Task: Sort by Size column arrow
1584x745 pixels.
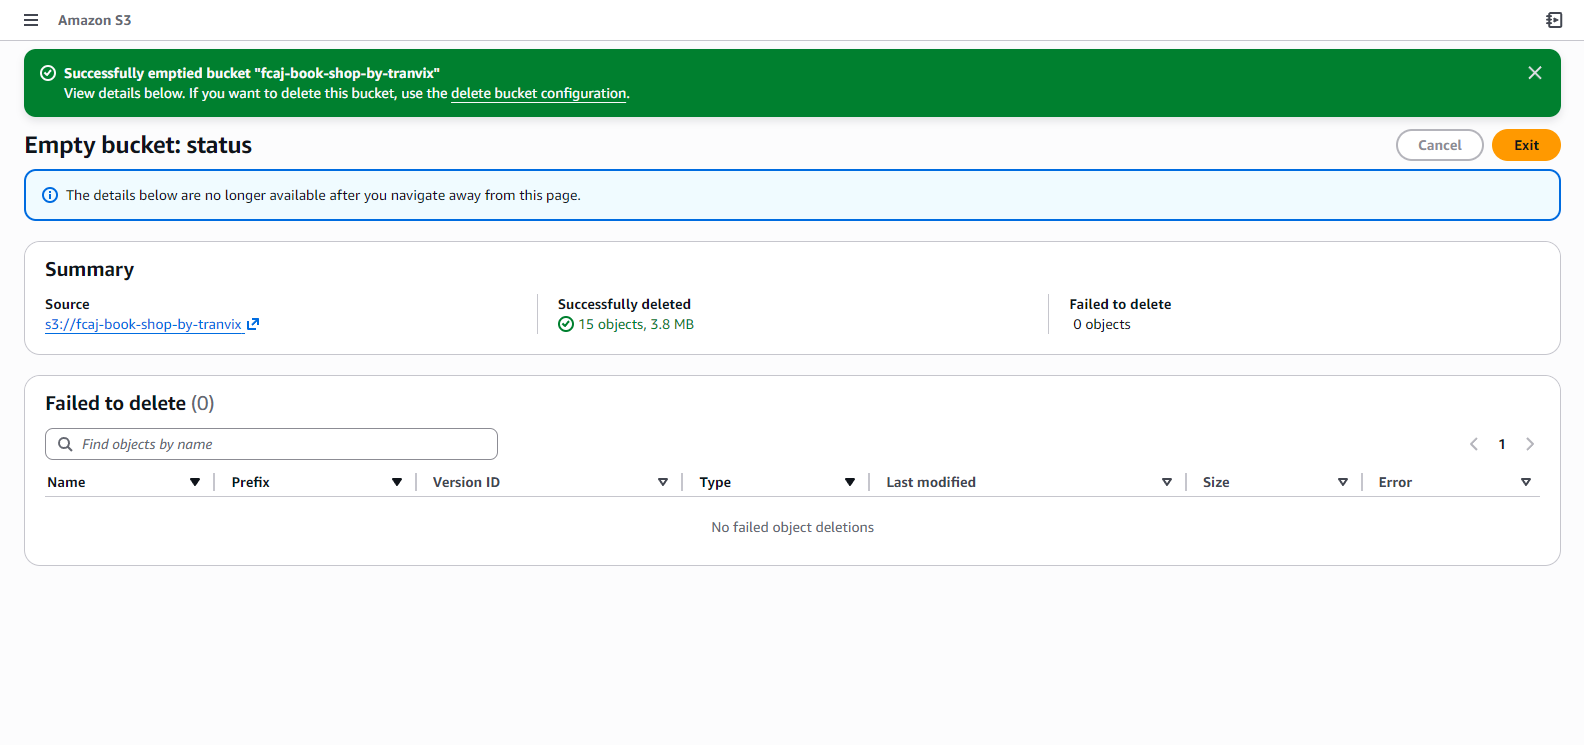Action: (1343, 482)
